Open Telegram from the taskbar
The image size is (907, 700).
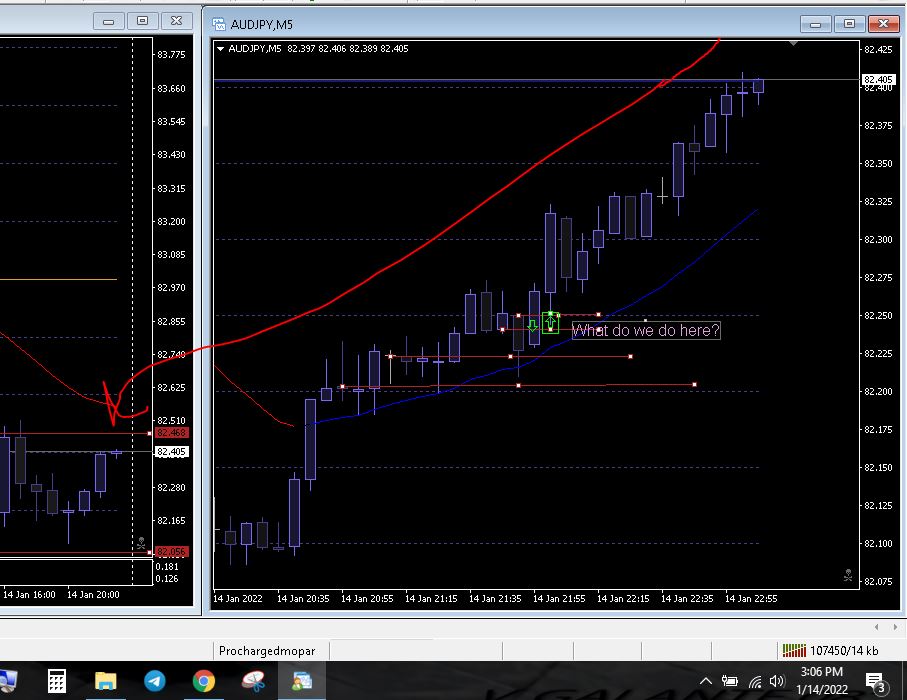tap(154, 681)
